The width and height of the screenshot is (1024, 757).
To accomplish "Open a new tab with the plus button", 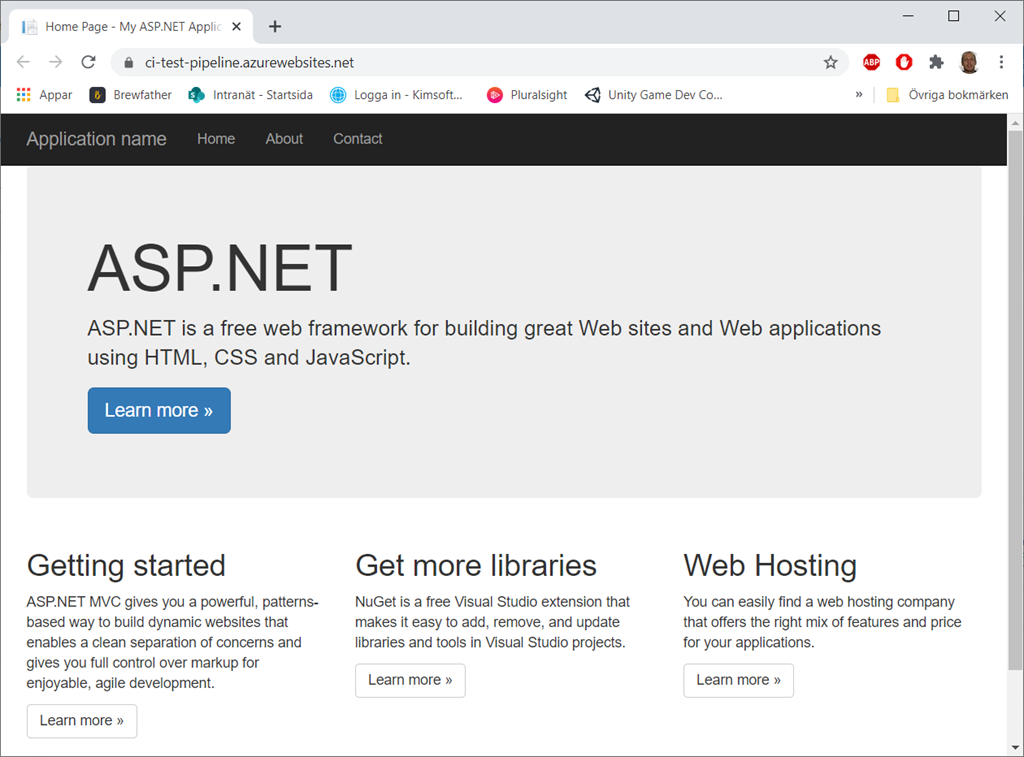I will click(x=275, y=26).
